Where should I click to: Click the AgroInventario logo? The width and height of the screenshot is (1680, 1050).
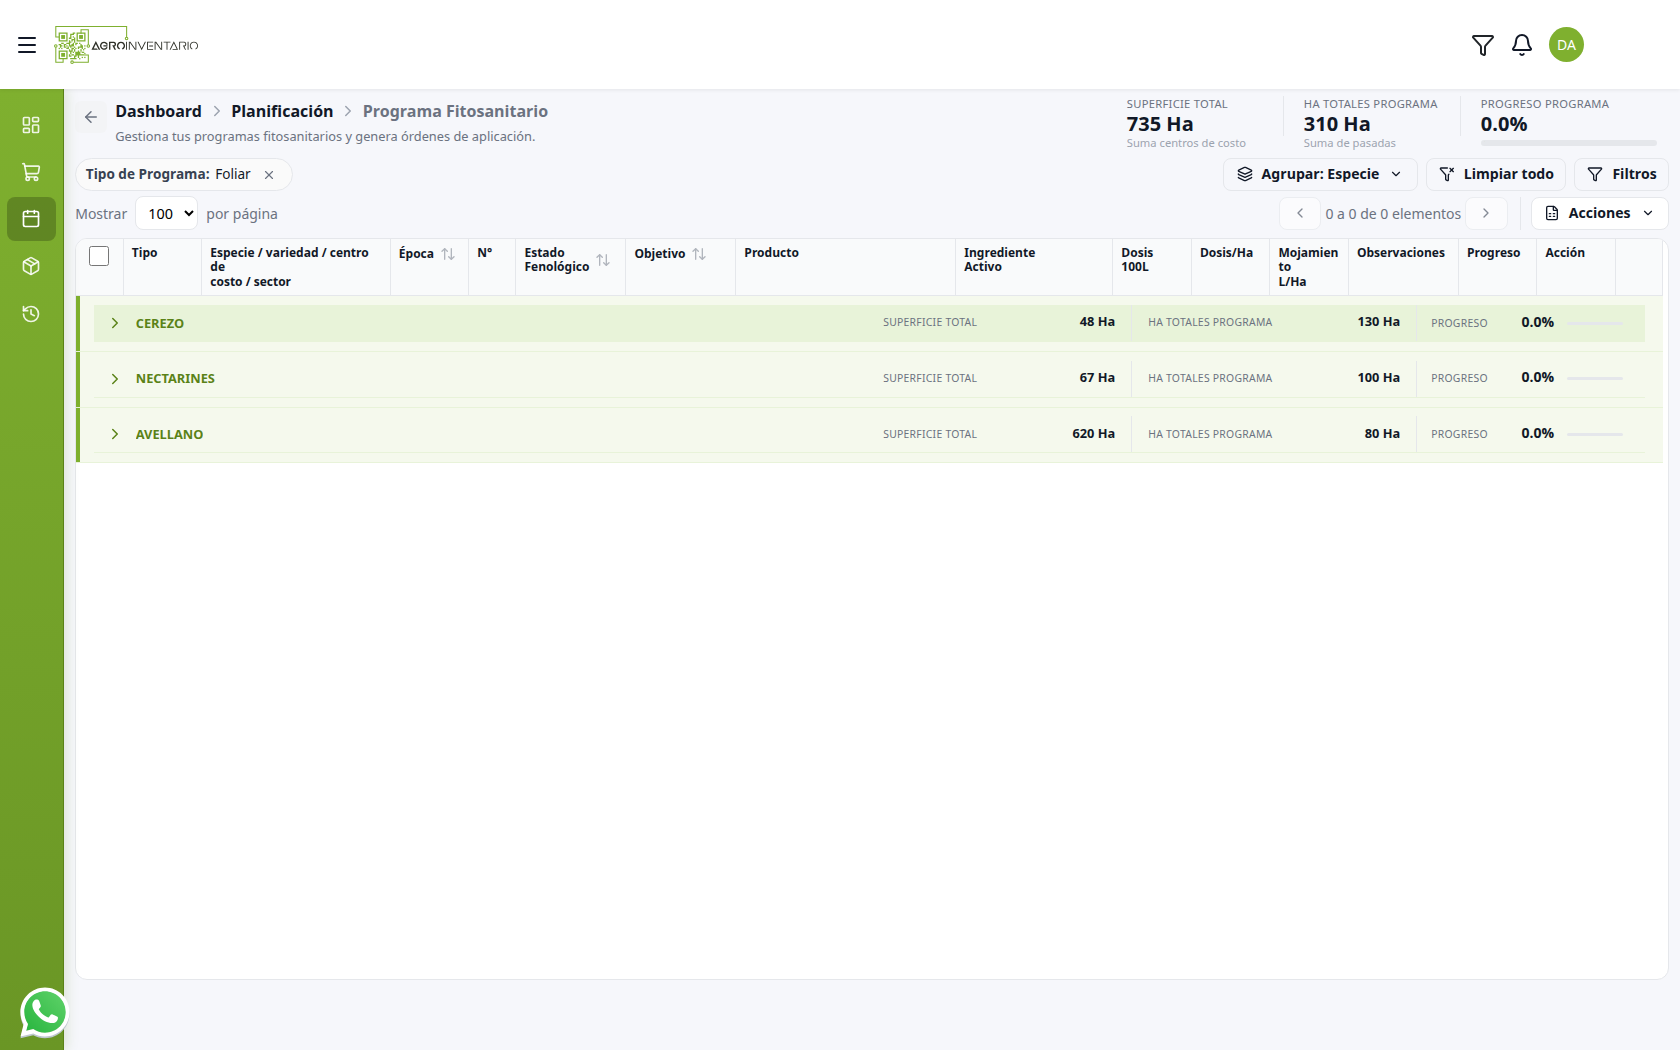click(x=126, y=45)
